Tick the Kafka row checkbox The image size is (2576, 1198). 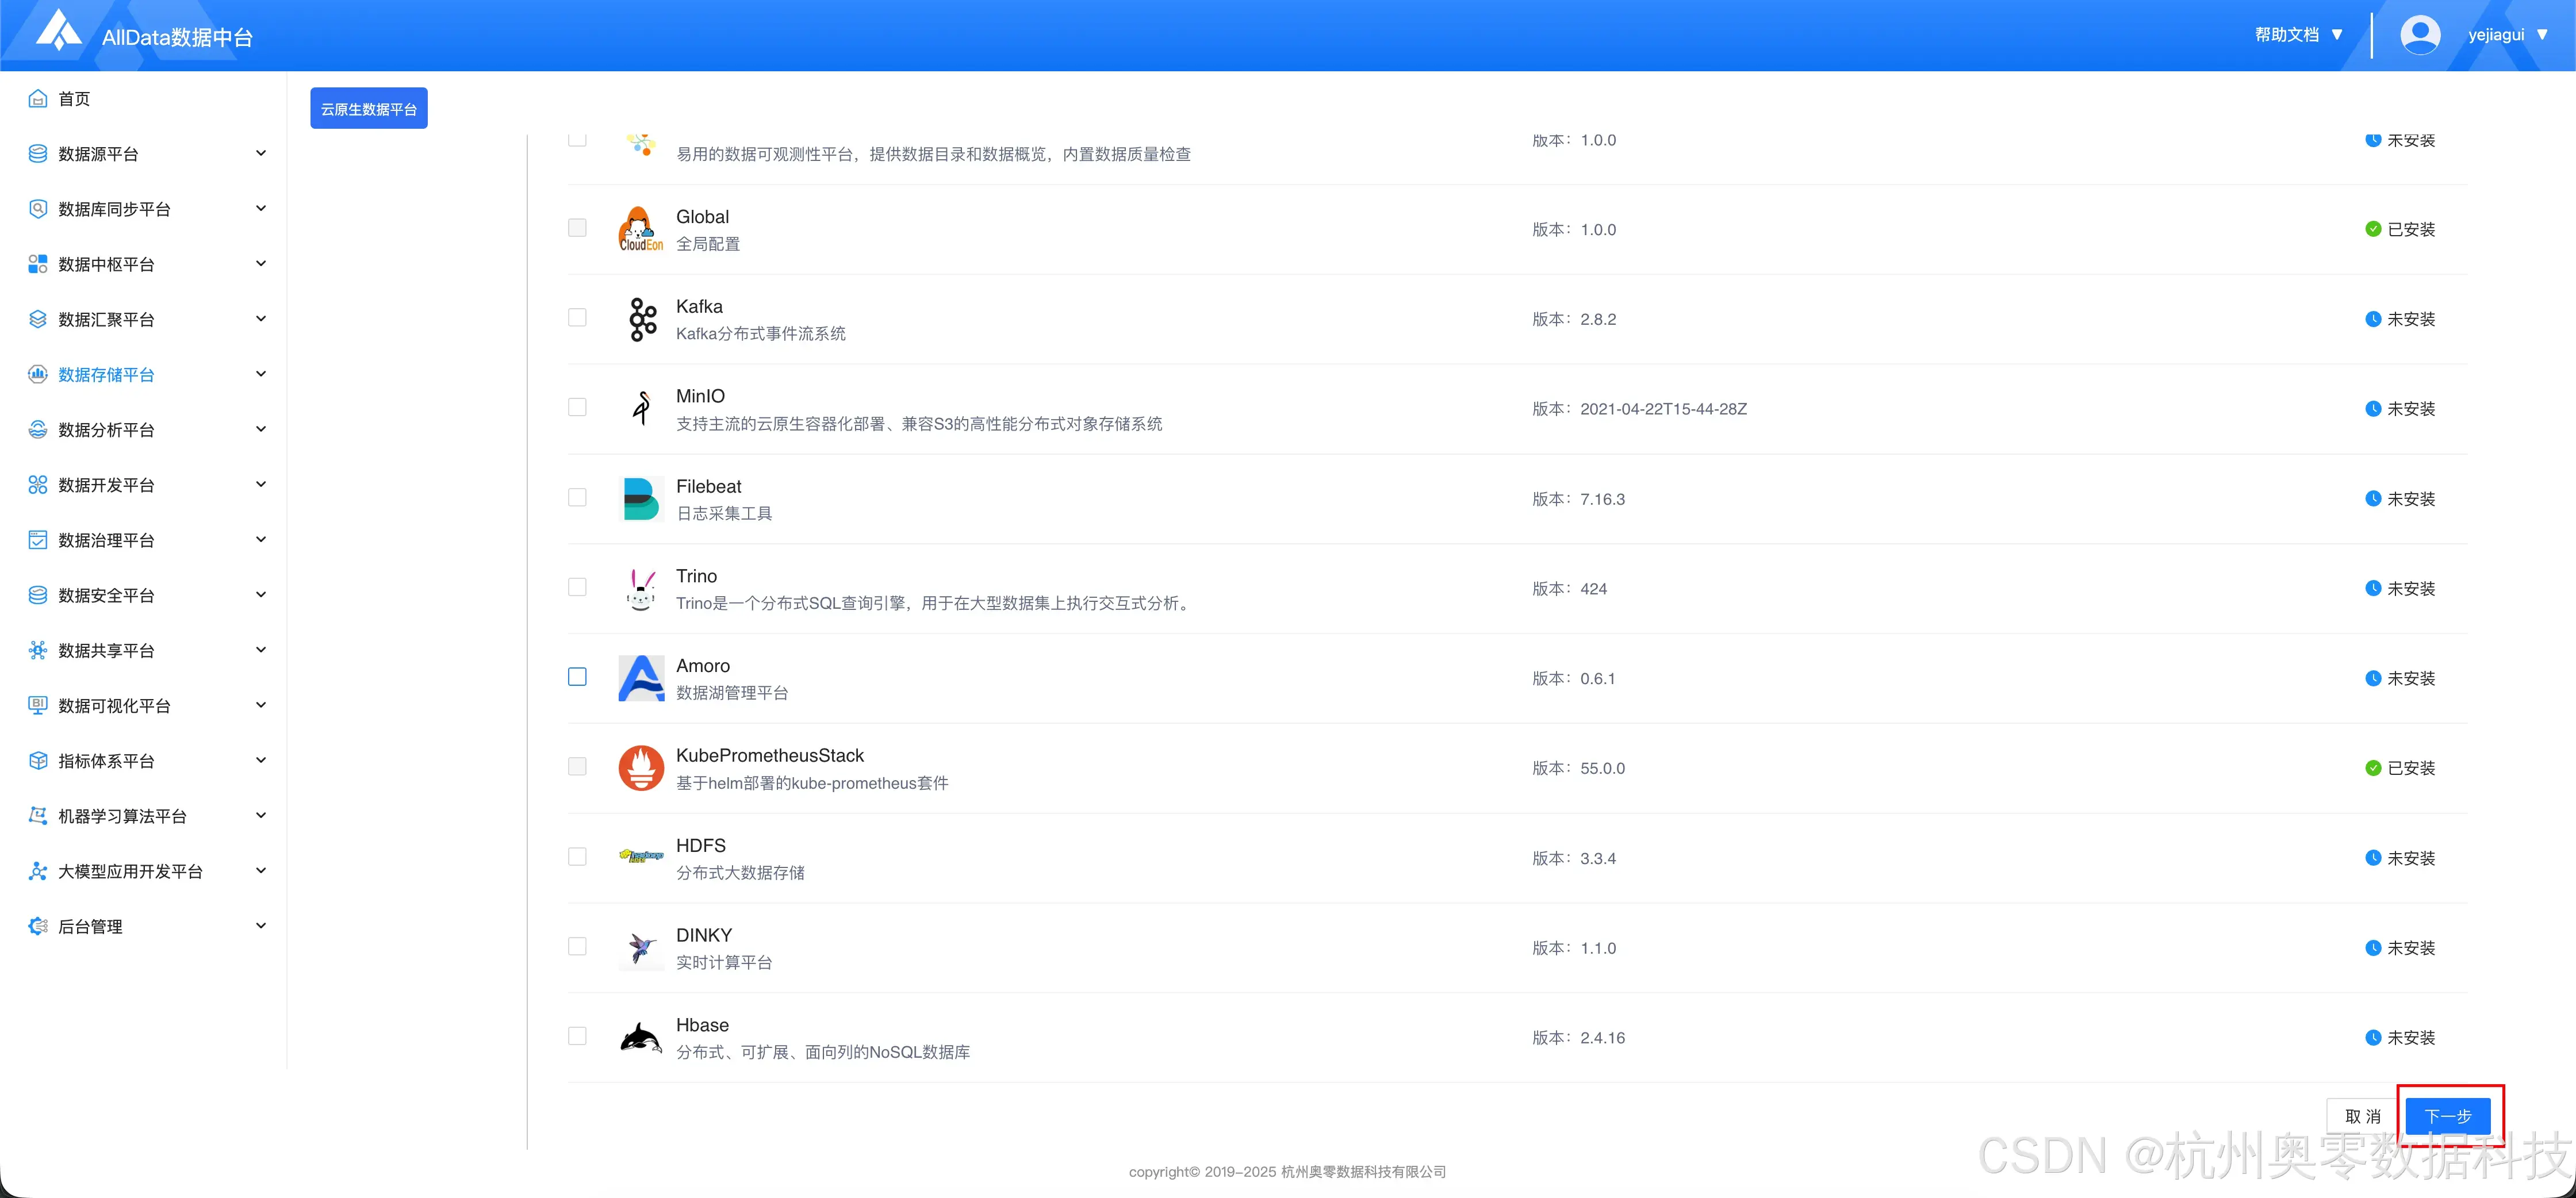577,318
